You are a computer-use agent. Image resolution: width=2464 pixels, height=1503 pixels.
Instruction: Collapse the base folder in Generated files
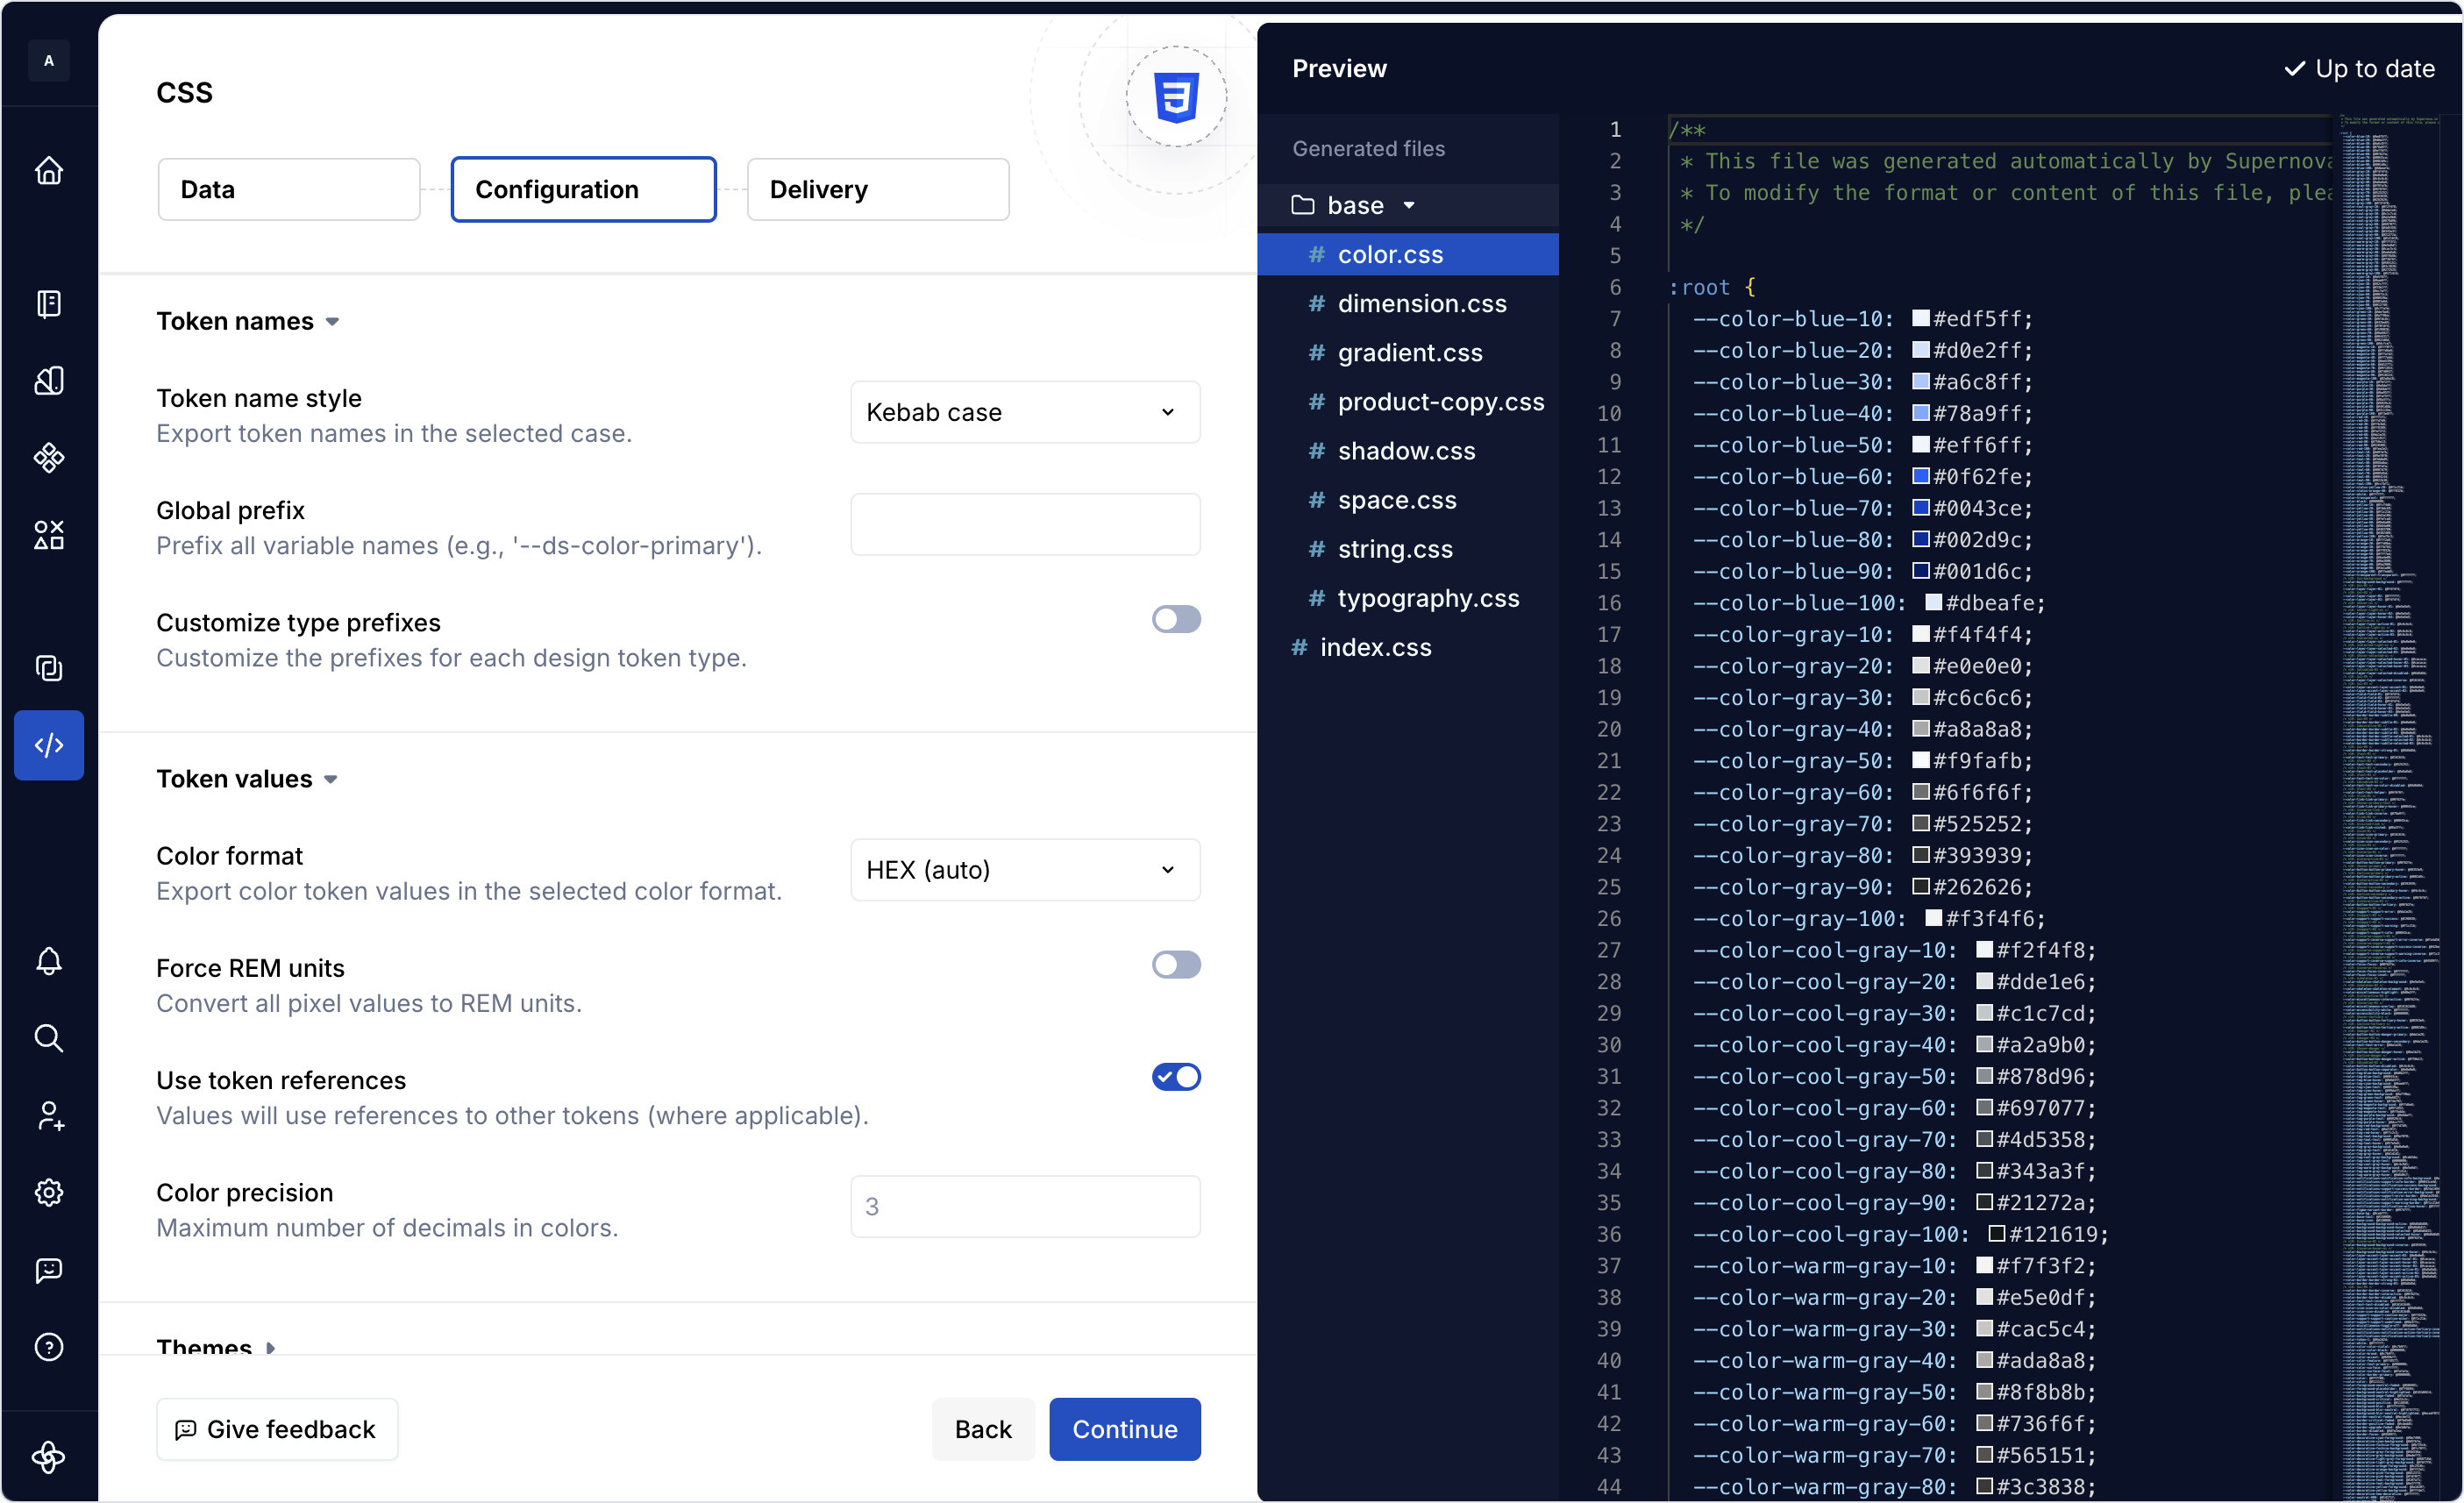(1410, 205)
